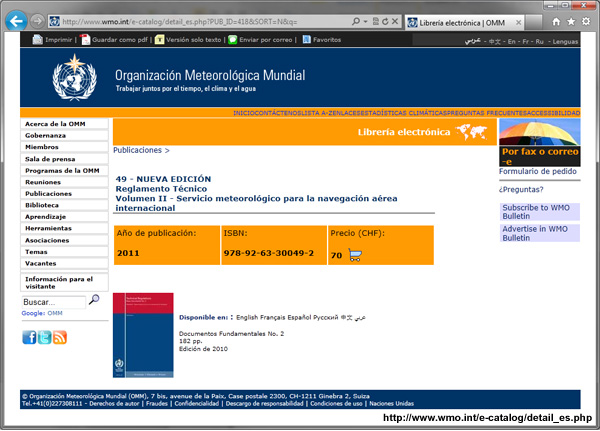Viewport: 600px width, 431px height.
Task: Open browser Tools gear icon
Action: pyautogui.click(x=586, y=21)
